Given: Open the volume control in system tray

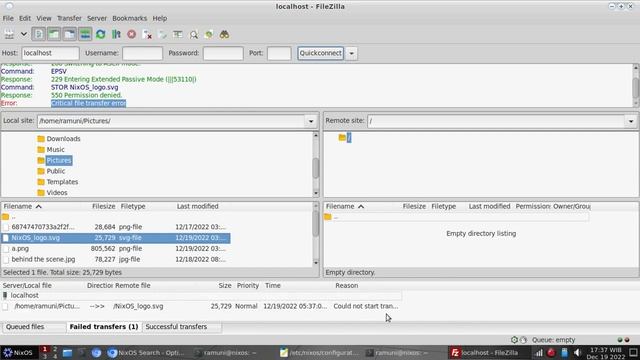Looking at the screenshot, I should click(577, 353).
